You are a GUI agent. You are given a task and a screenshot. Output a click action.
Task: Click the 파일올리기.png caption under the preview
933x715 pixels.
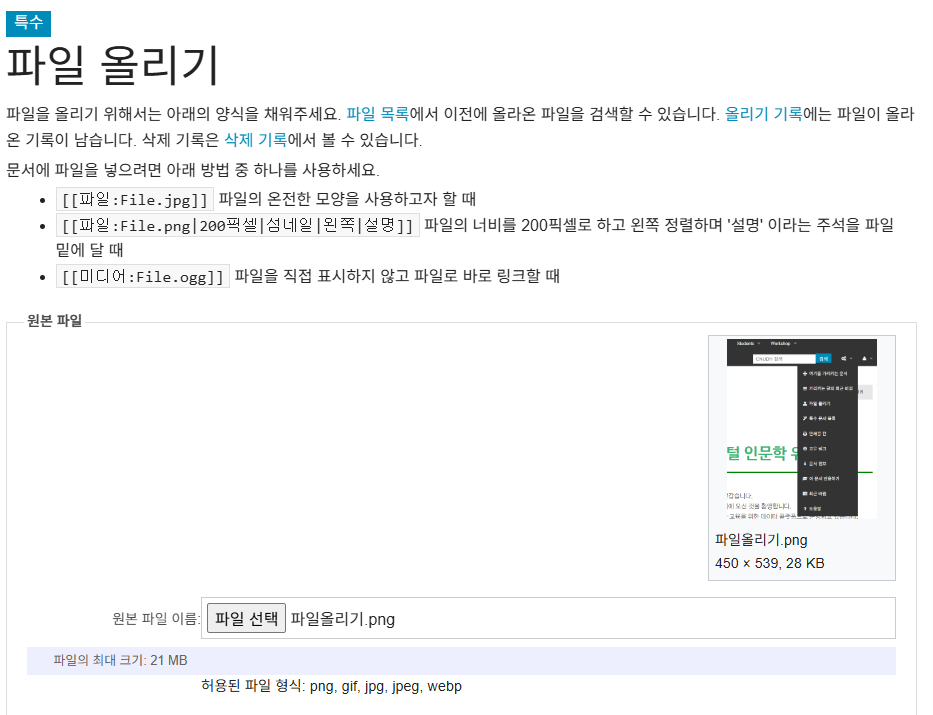click(761, 540)
